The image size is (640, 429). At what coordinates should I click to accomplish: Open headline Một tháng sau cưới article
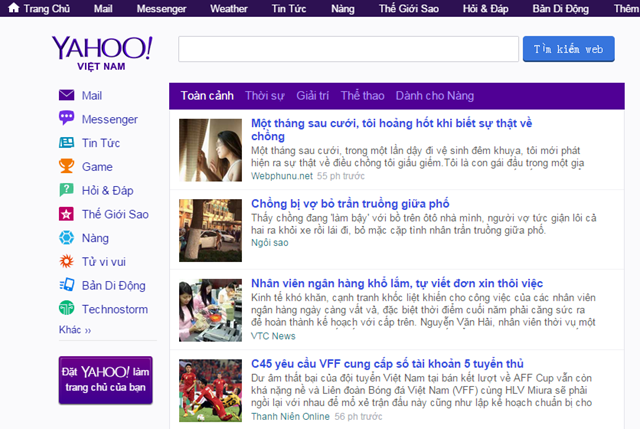tap(391, 129)
